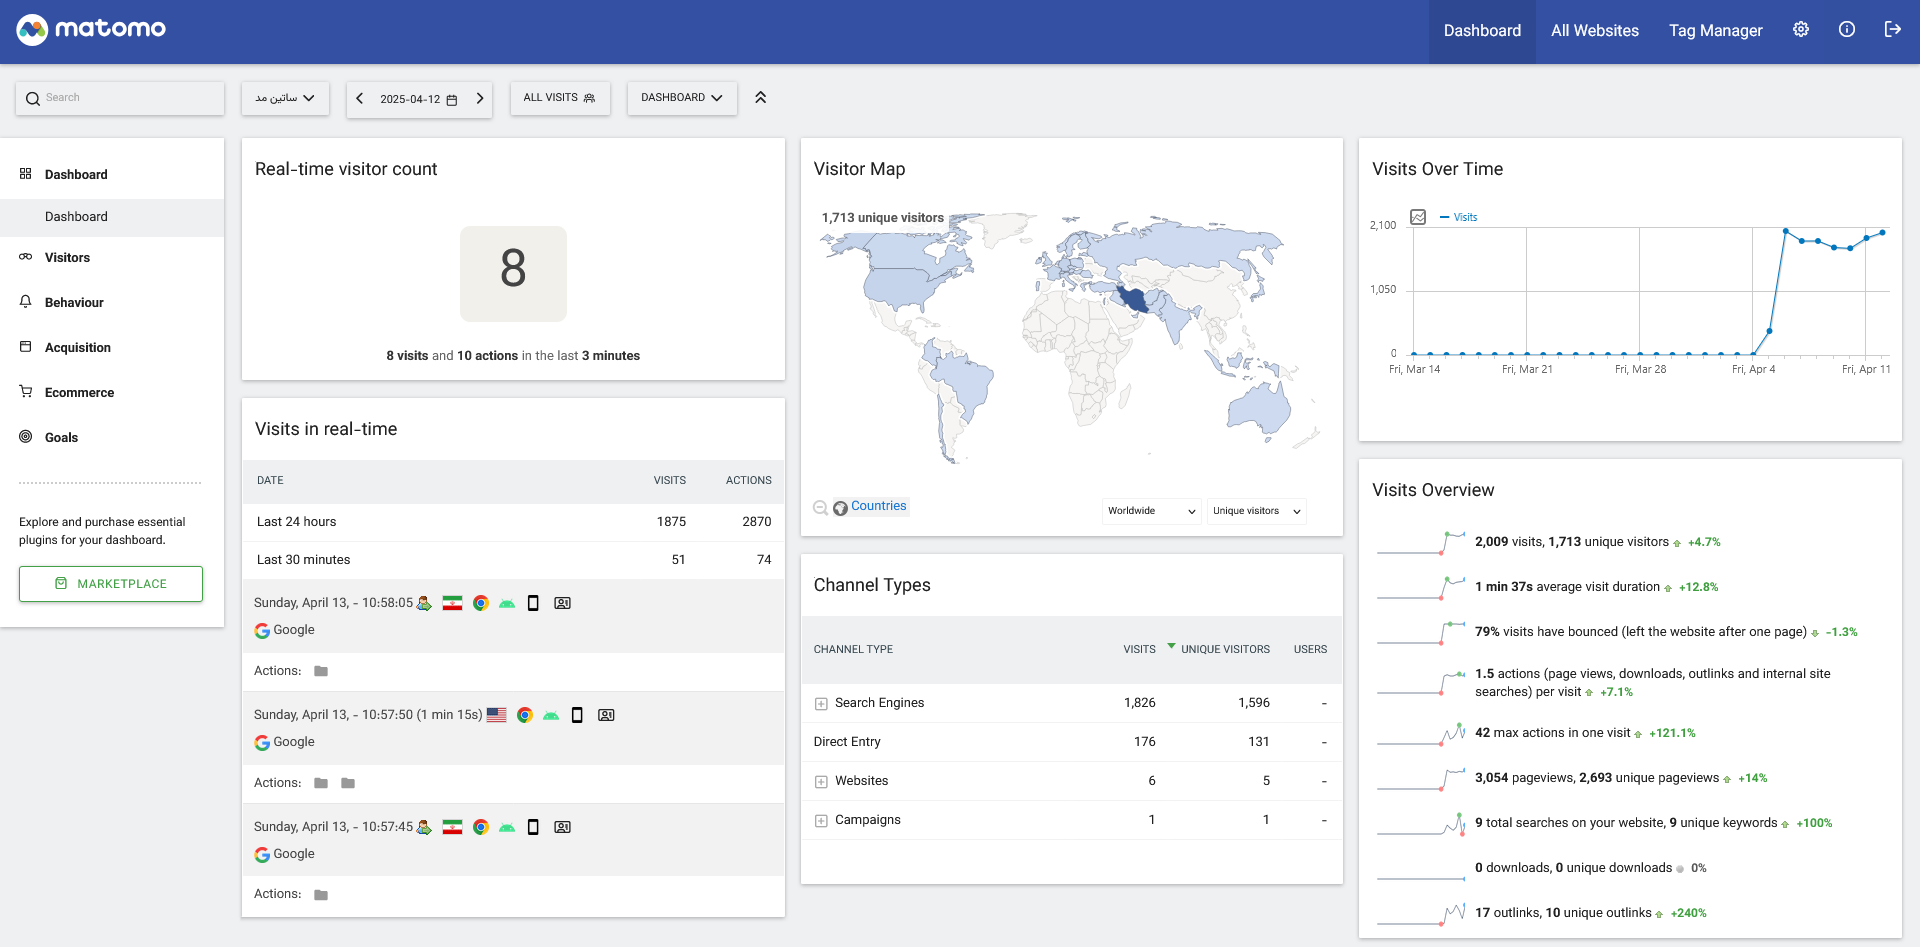The height and width of the screenshot is (947, 1920).
Task: Click the real-time visitor count number 8
Action: pos(513,269)
